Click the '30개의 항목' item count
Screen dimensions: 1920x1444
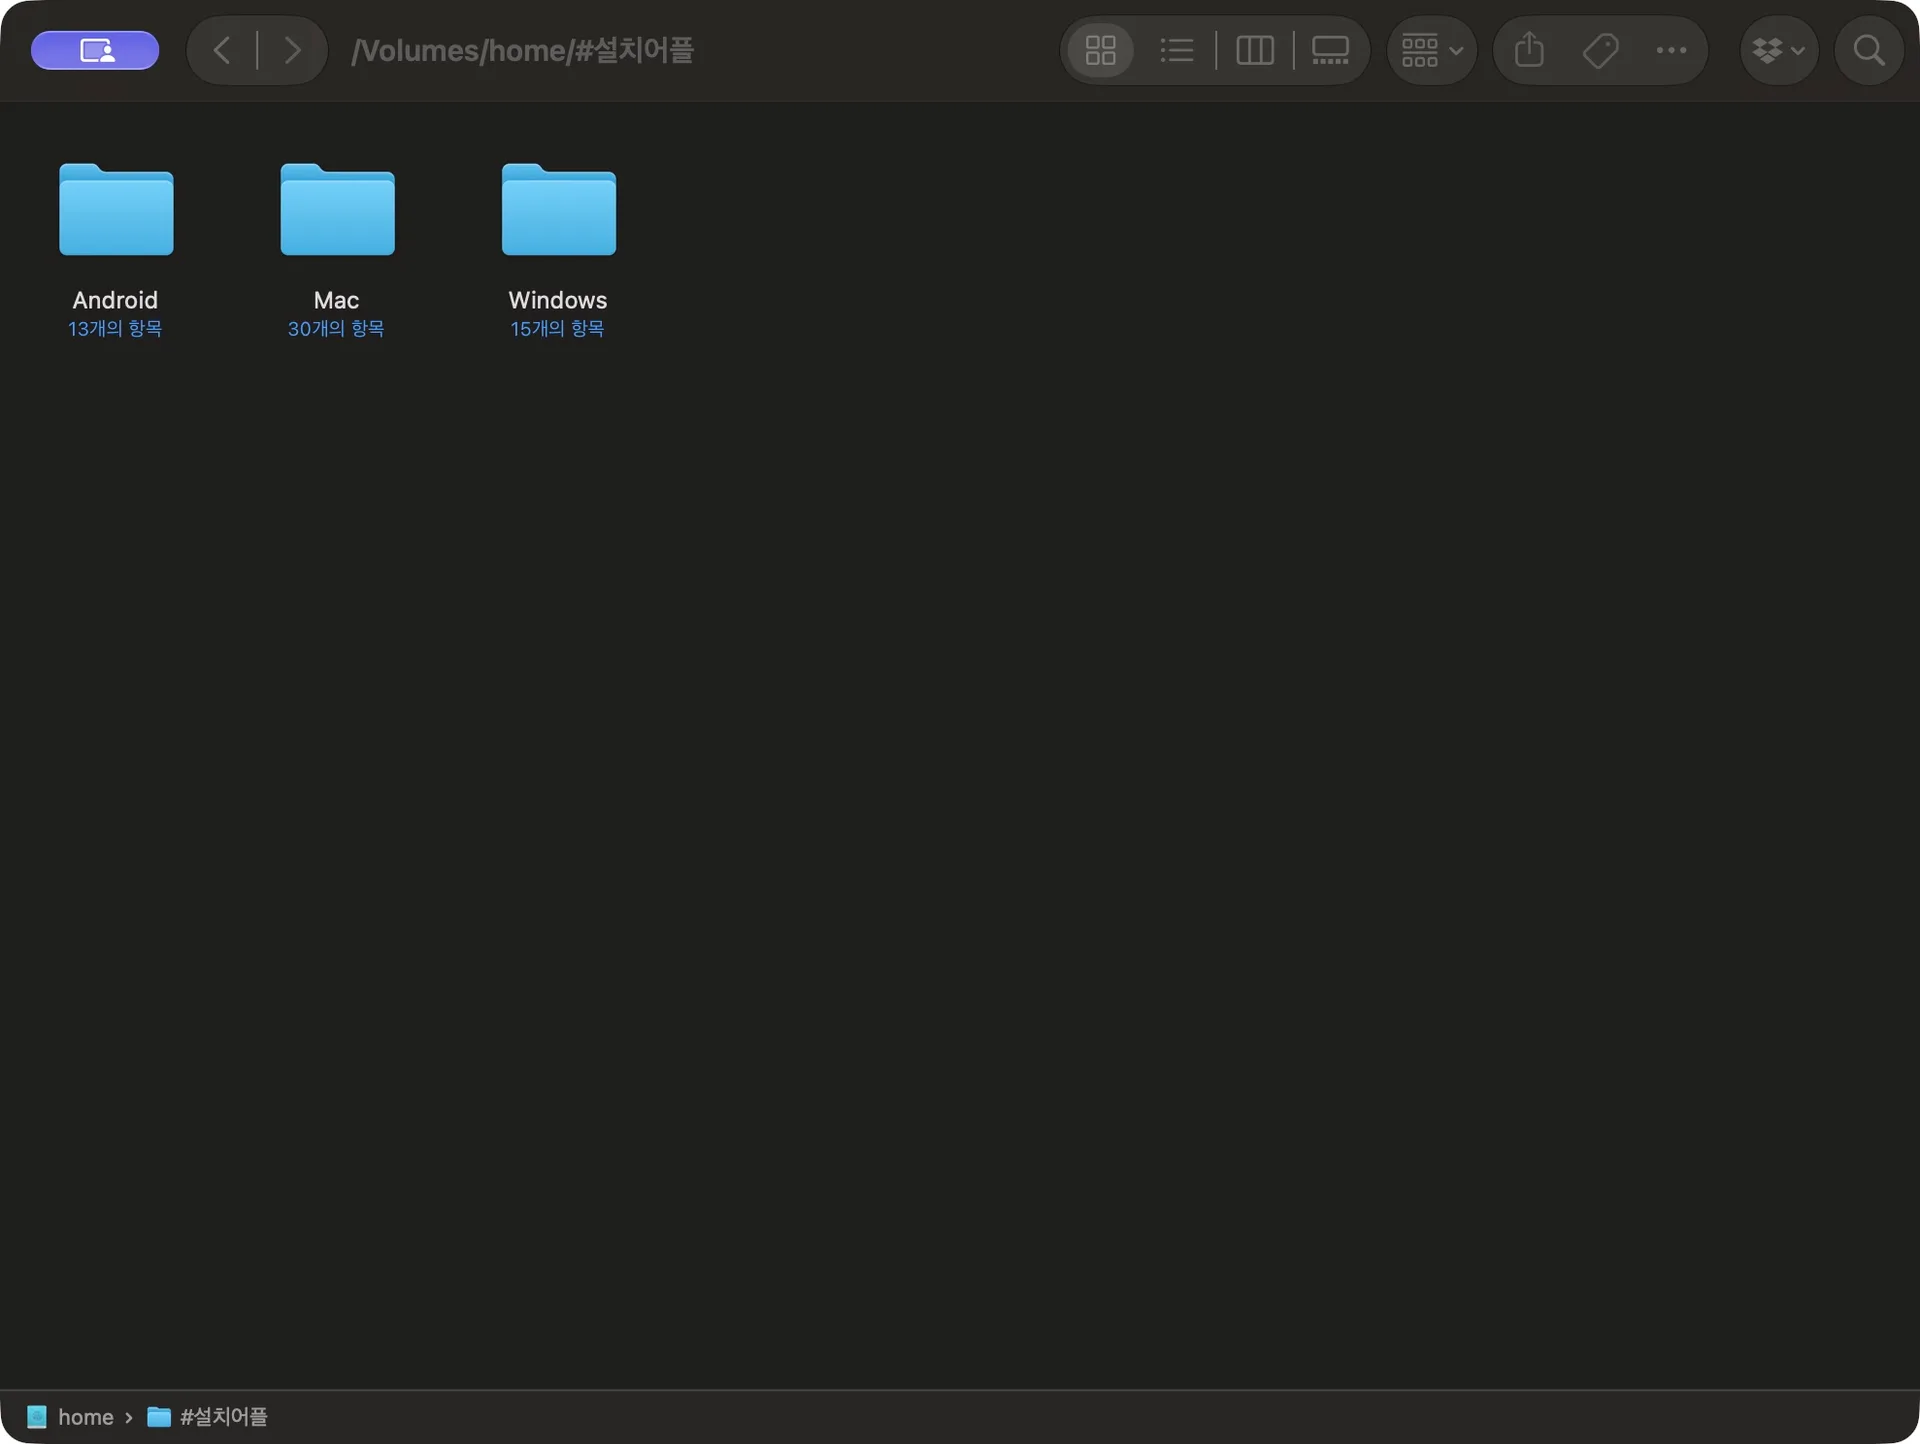click(x=336, y=329)
